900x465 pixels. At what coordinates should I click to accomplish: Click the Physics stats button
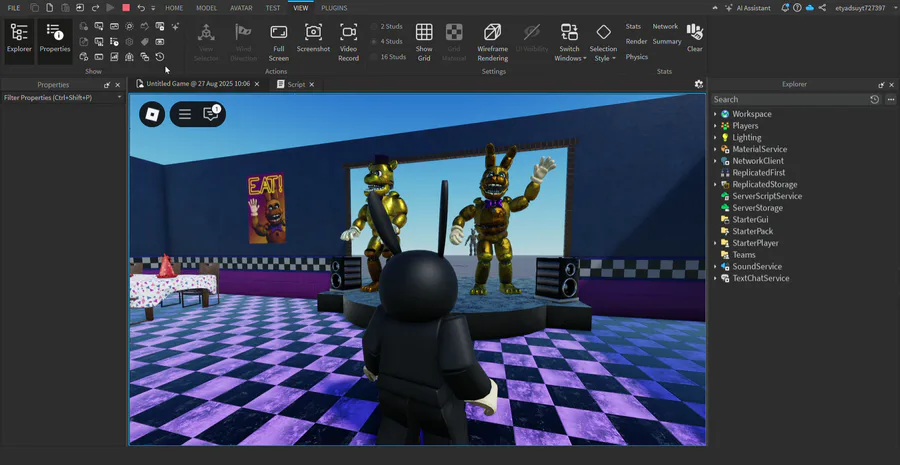pyautogui.click(x=637, y=57)
